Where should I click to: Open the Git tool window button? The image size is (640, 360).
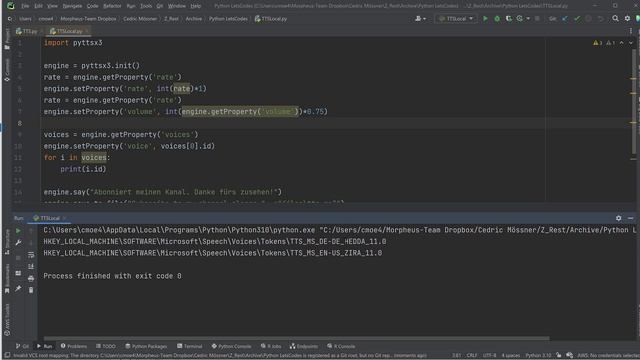tap(22, 346)
